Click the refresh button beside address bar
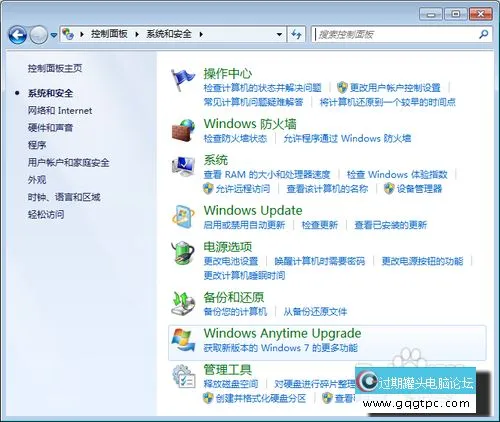500x422 pixels. pos(296,34)
